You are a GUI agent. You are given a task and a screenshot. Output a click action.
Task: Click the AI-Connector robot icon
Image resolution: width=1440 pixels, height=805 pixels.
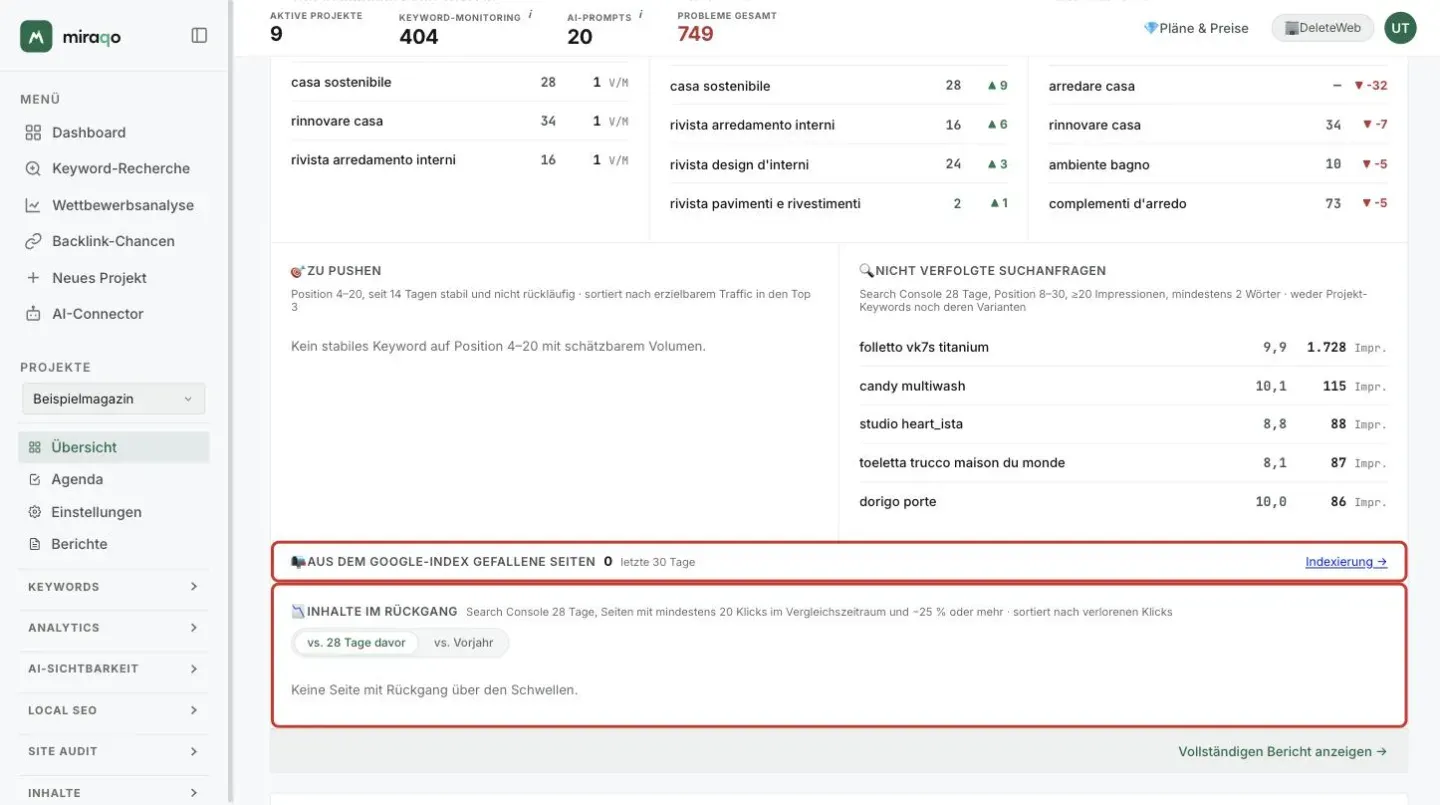point(33,314)
